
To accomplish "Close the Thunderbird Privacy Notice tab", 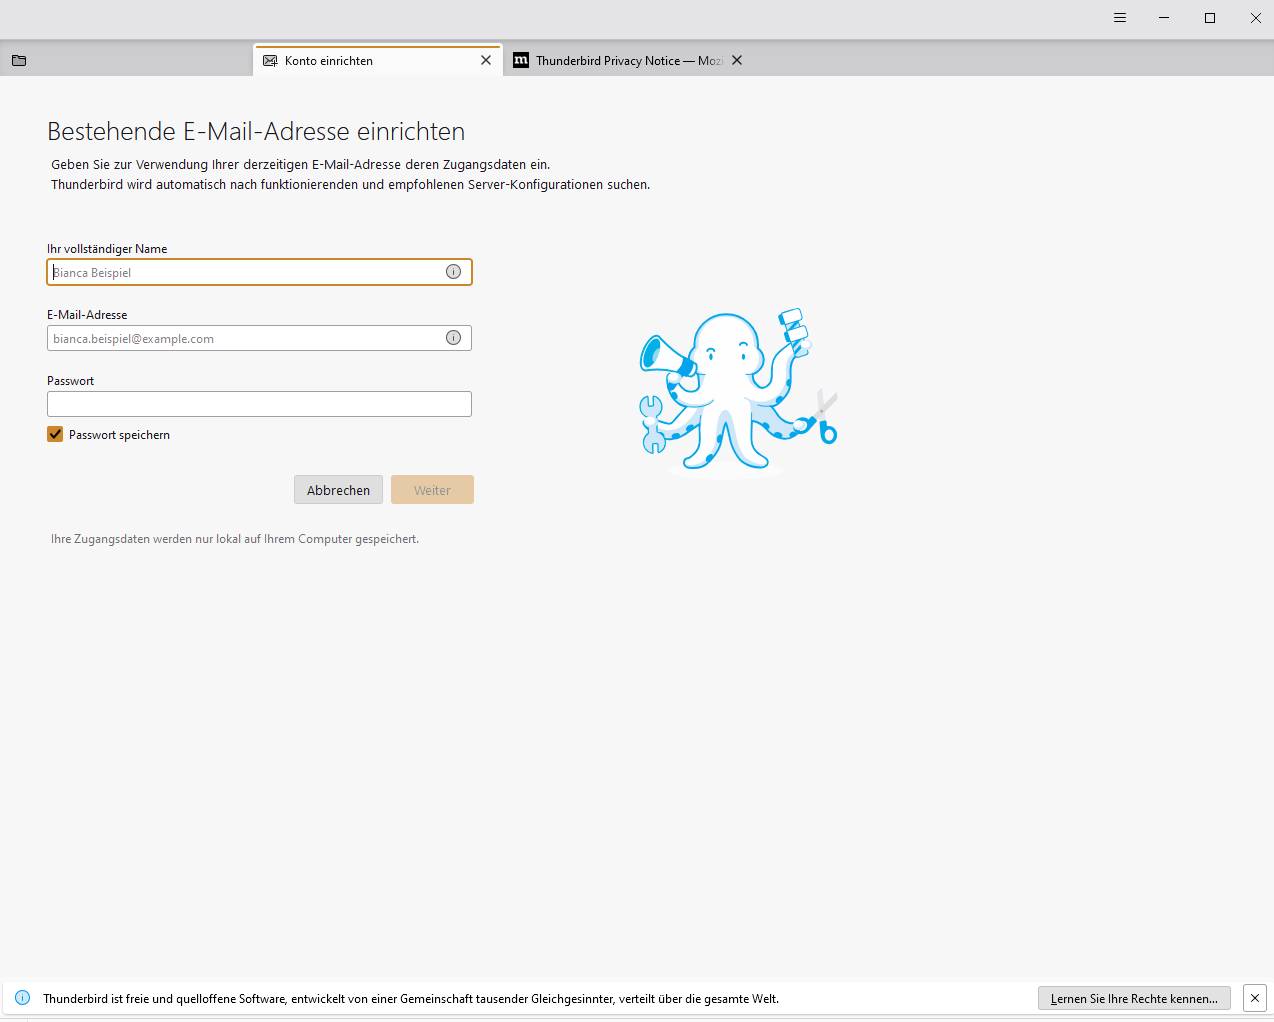I will pyautogui.click(x=737, y=60).
